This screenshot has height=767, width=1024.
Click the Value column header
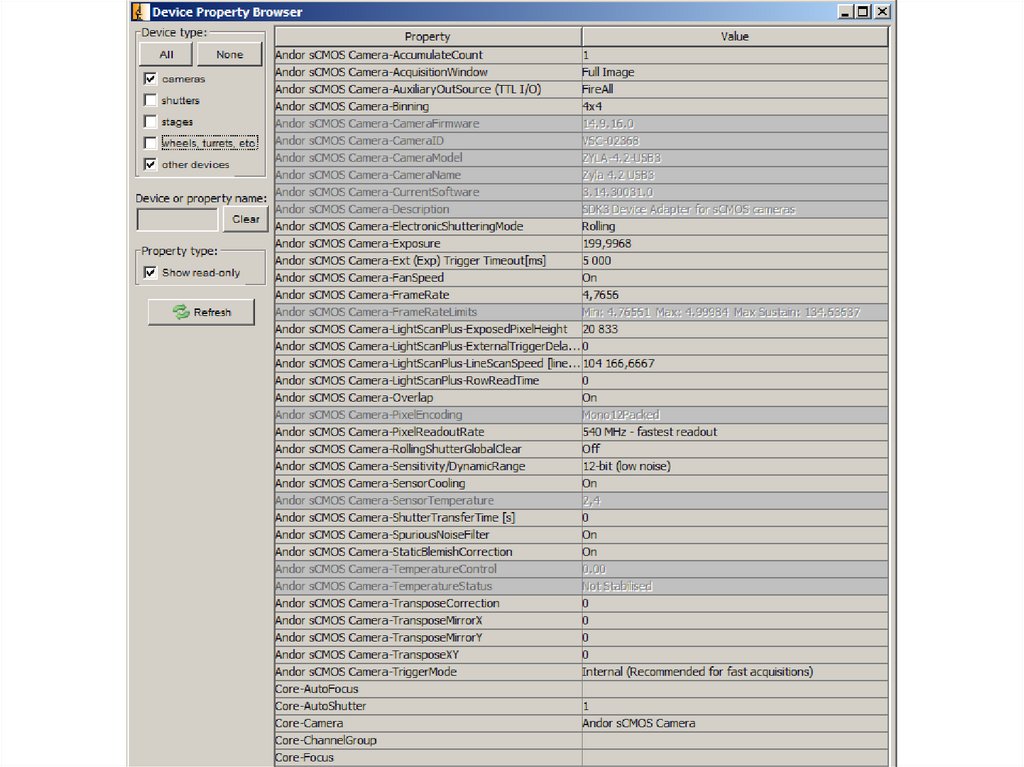(735, 37)
